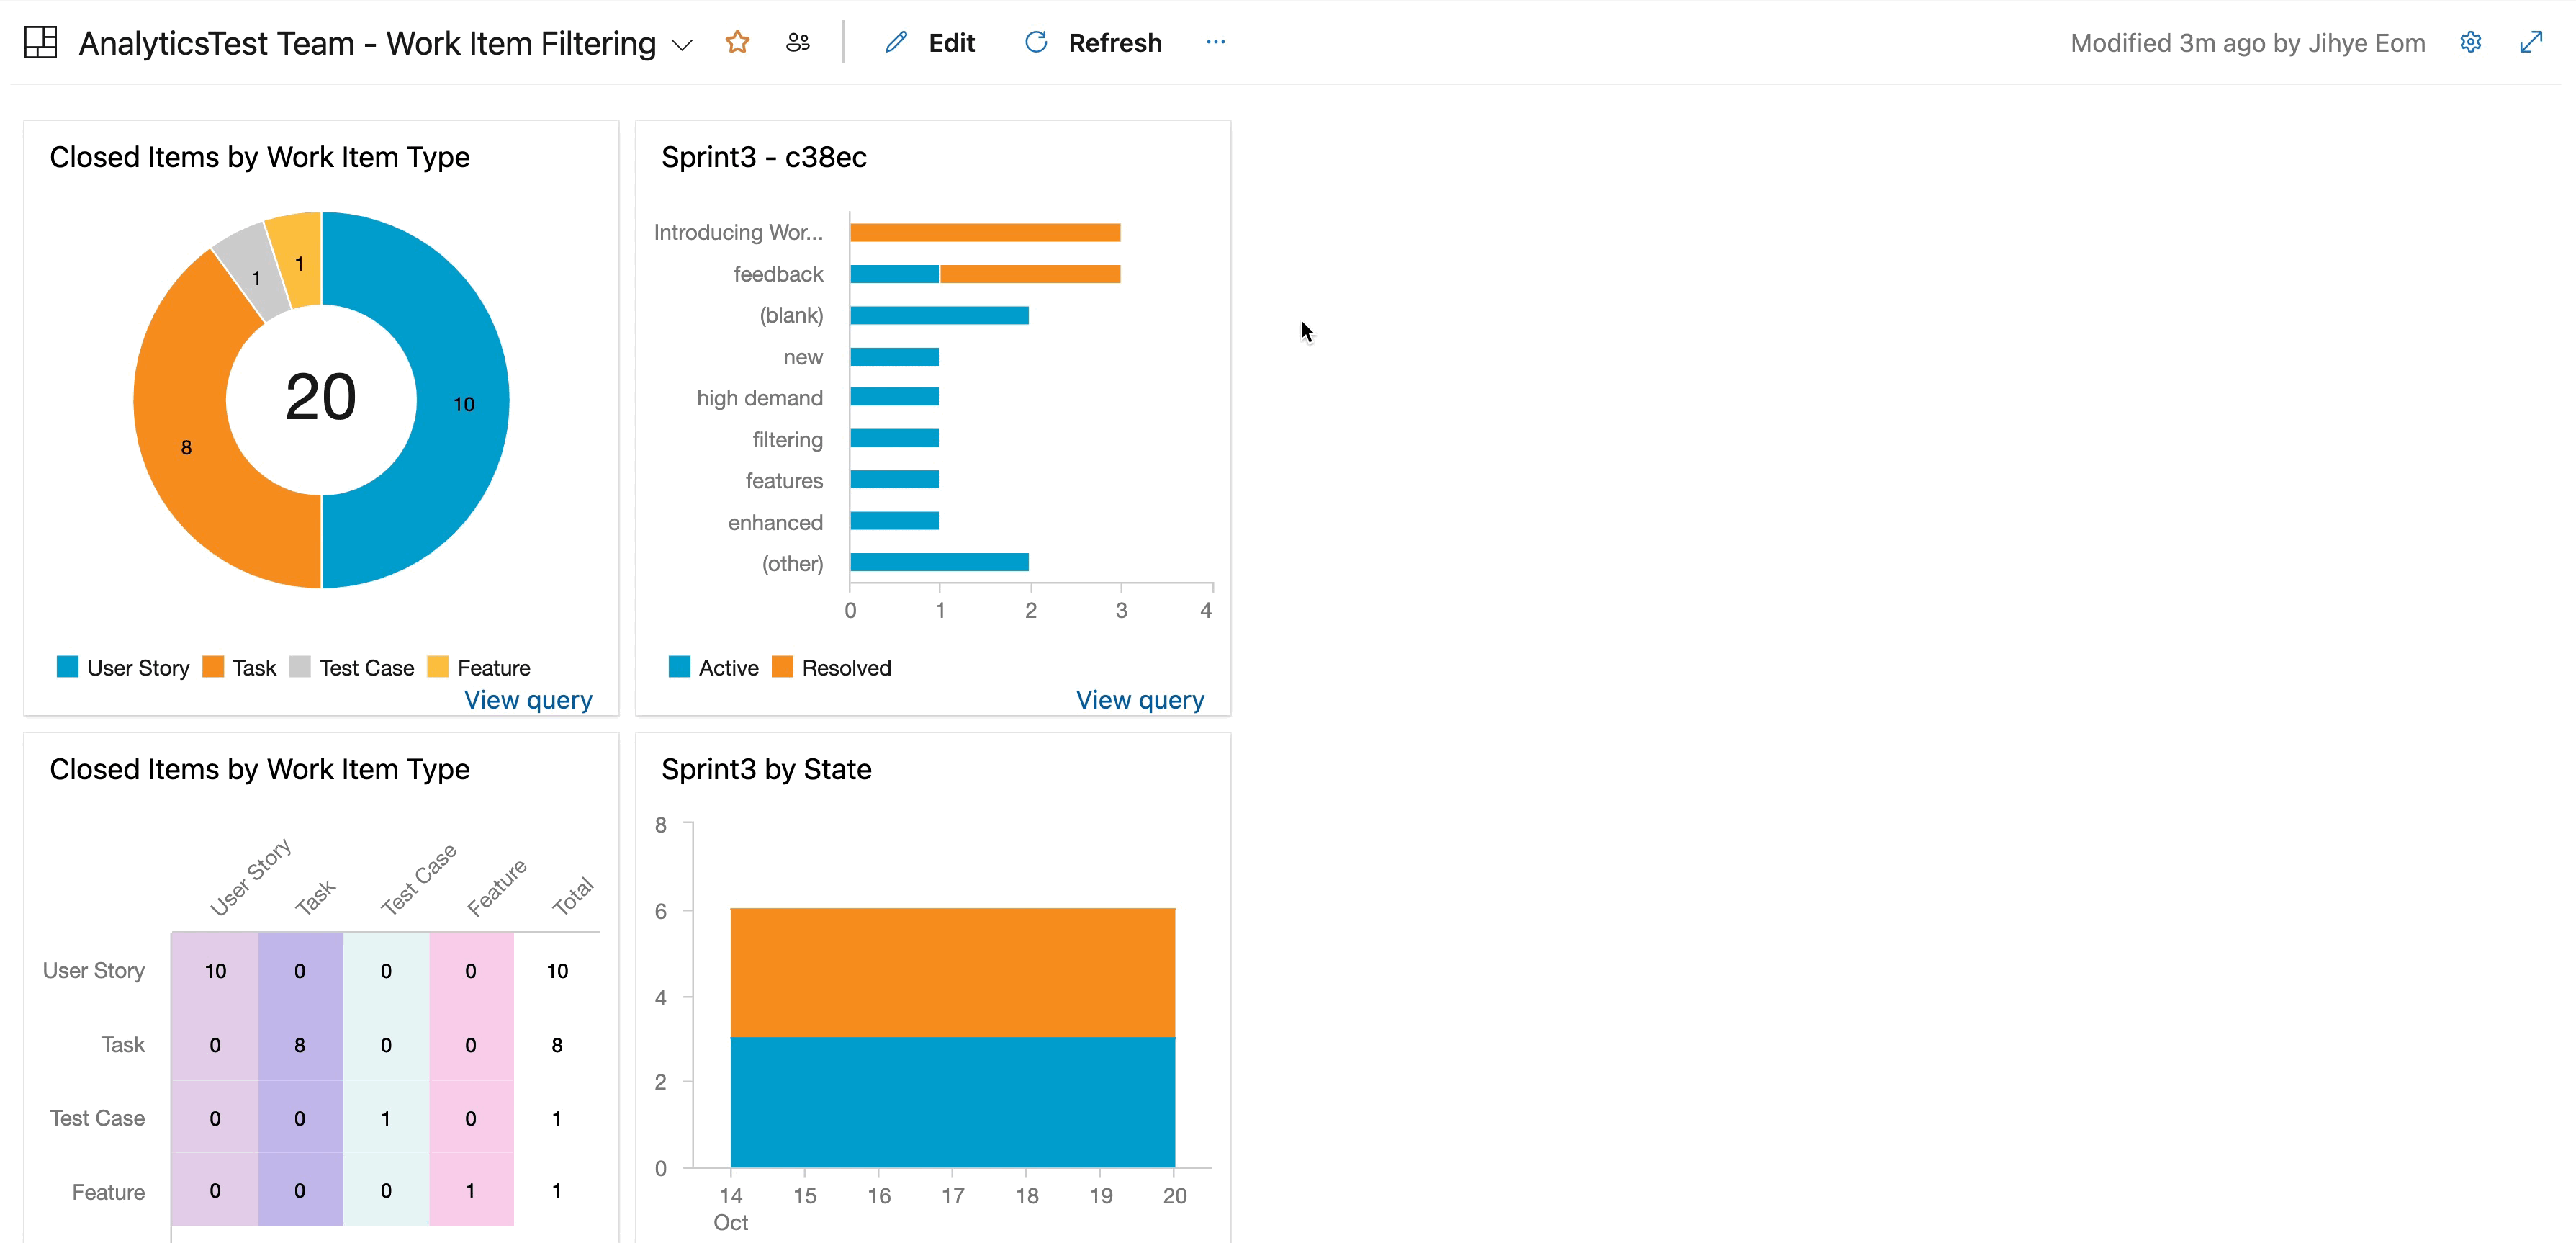2576x1243 pixels.
Task: Click the Refresh menu item in toolbar
Action: point(1091,42)
